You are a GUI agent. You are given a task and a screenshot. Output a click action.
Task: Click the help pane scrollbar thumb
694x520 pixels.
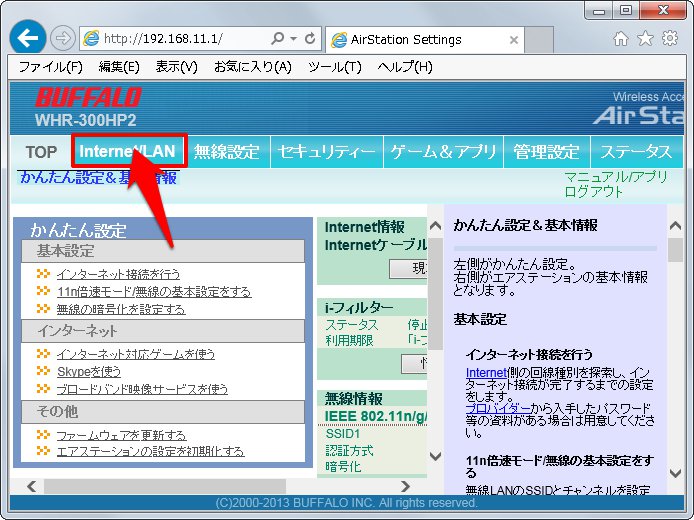(675, 250)
